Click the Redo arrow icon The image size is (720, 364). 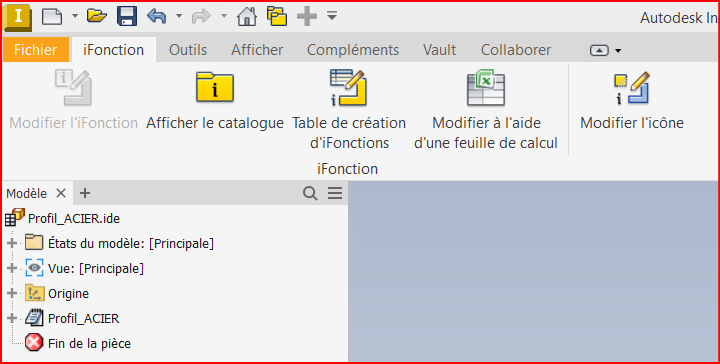tap(201, 17)
